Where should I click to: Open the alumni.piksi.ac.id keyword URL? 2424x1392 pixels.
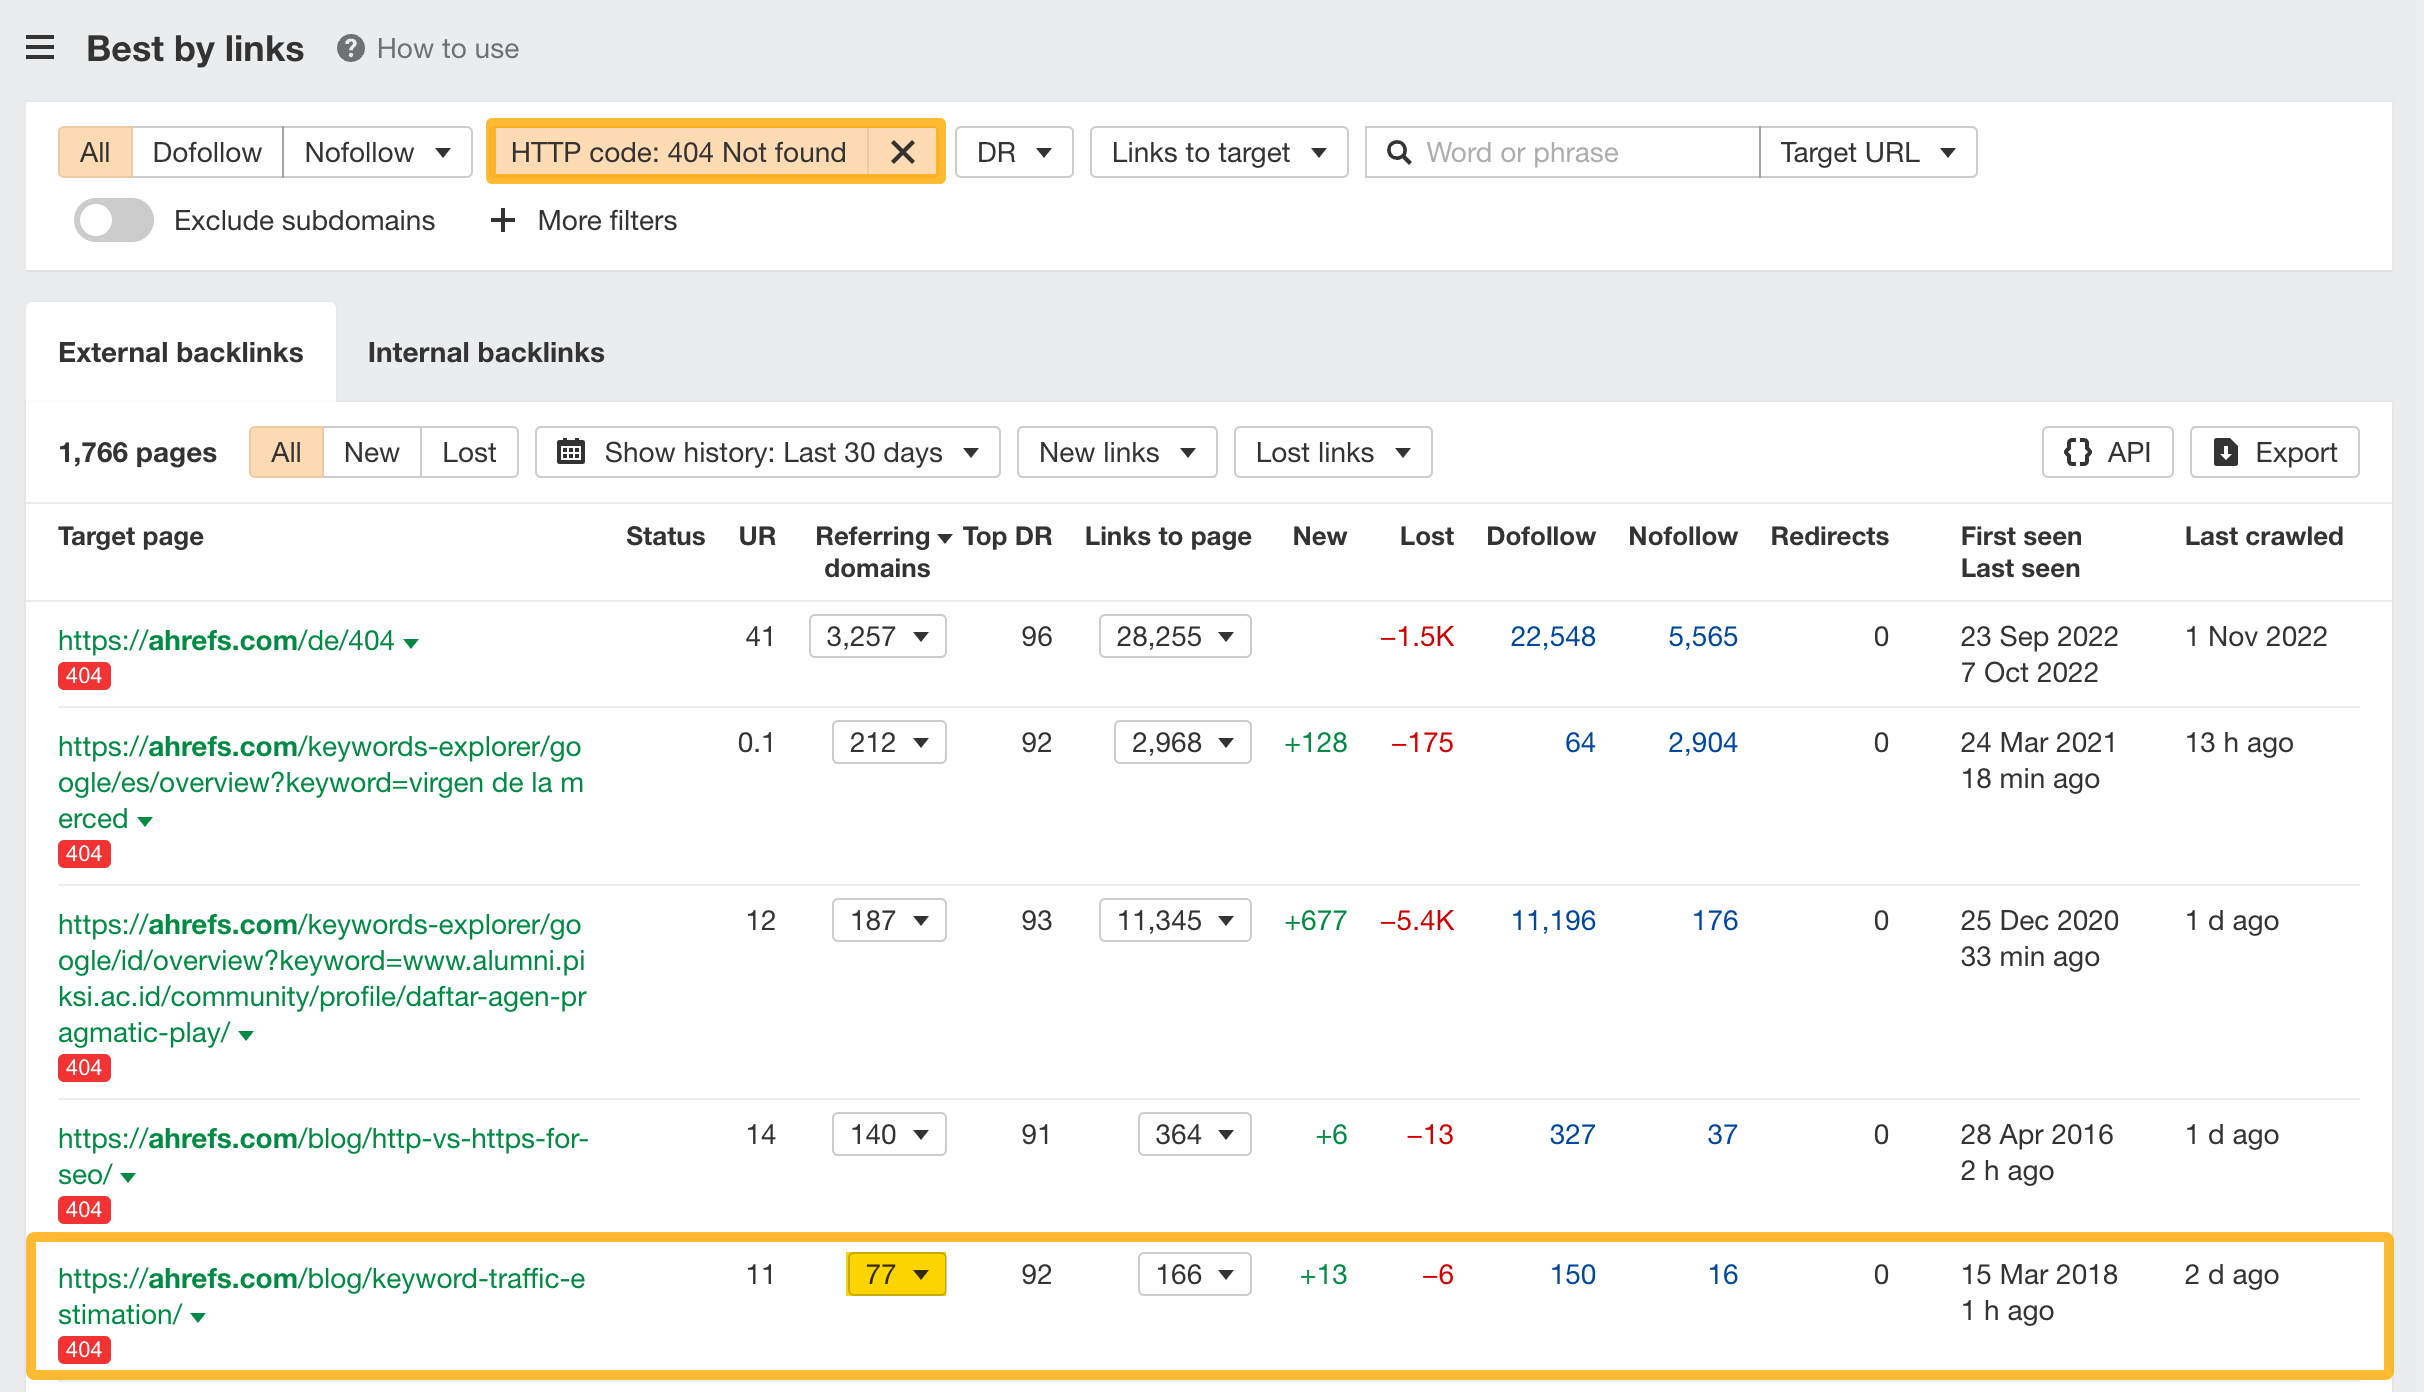click(322, 978)
